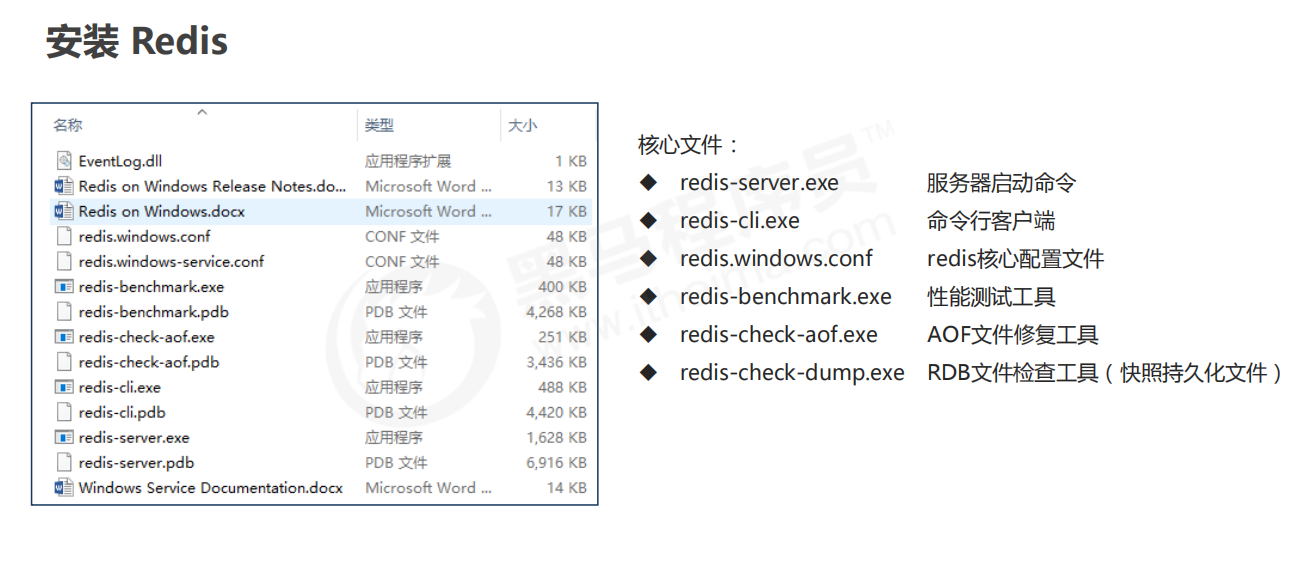Click redis-cli.exe in core files list
The image size is (1311, 563).
740,221
